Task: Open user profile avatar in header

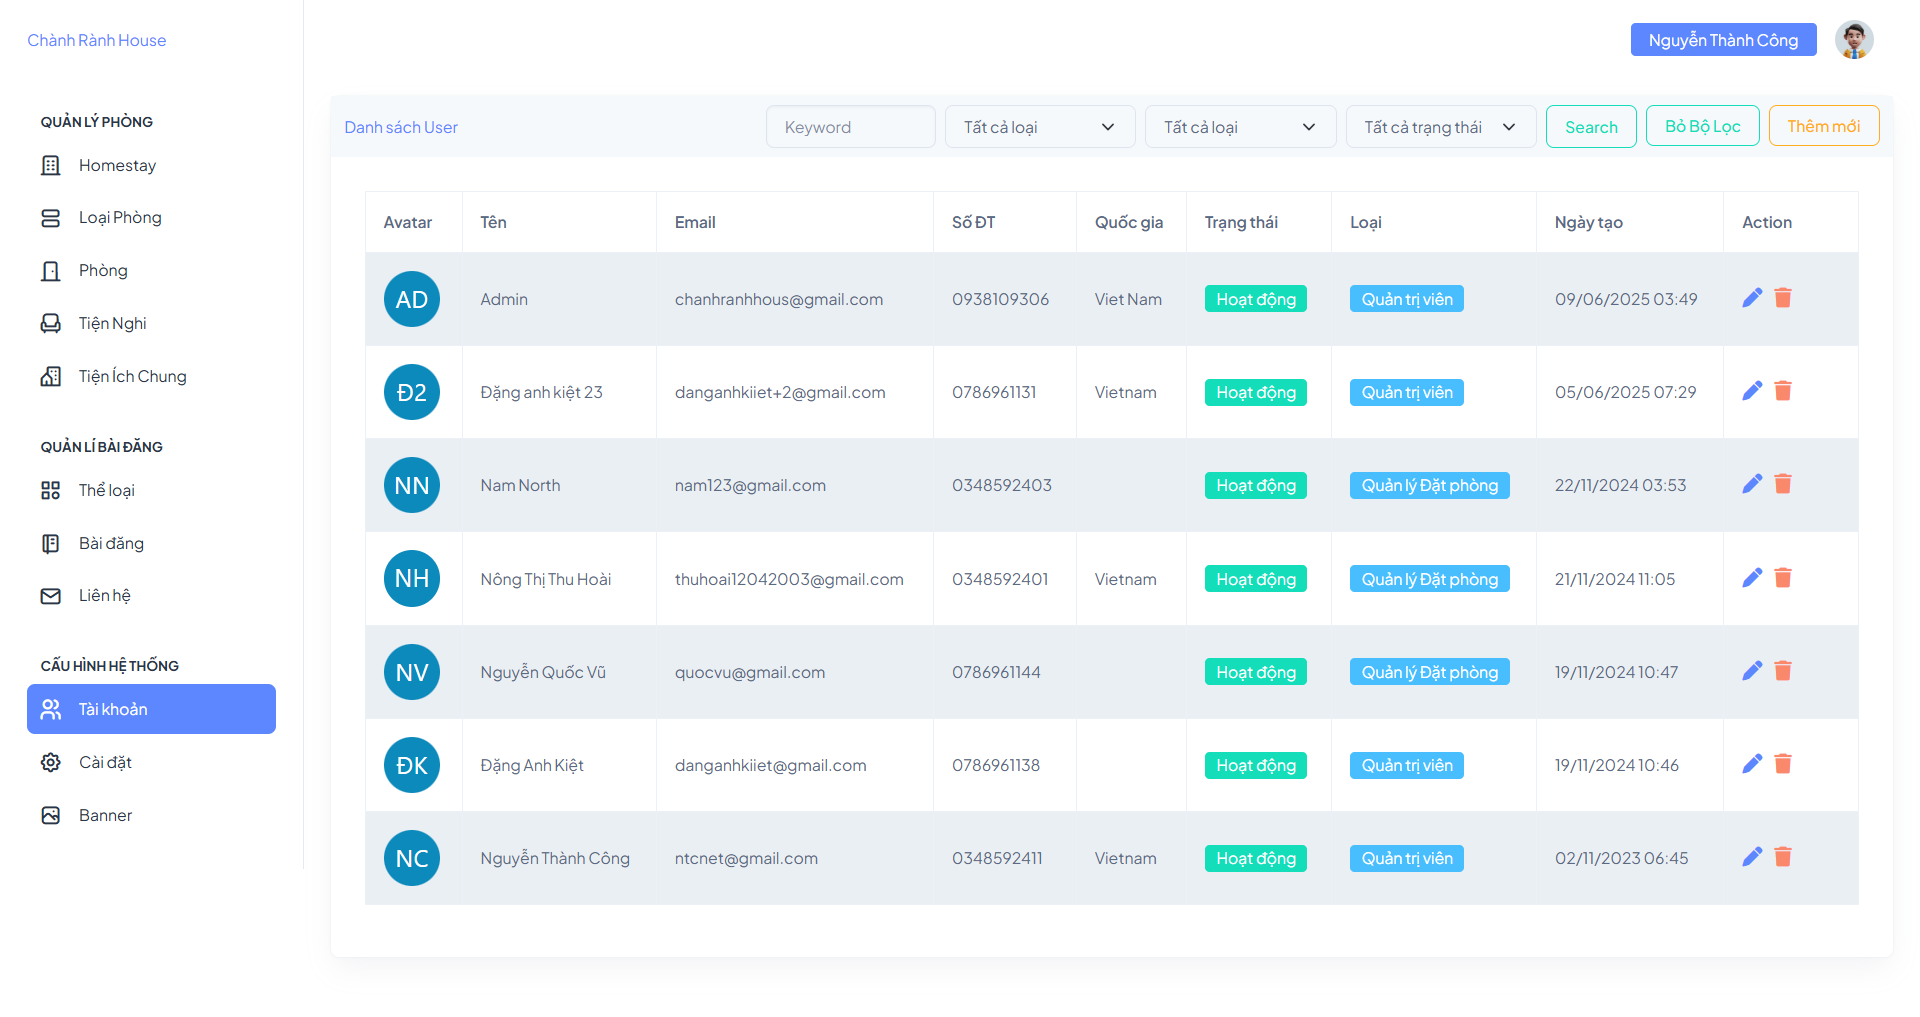Action: (1854, 40)
